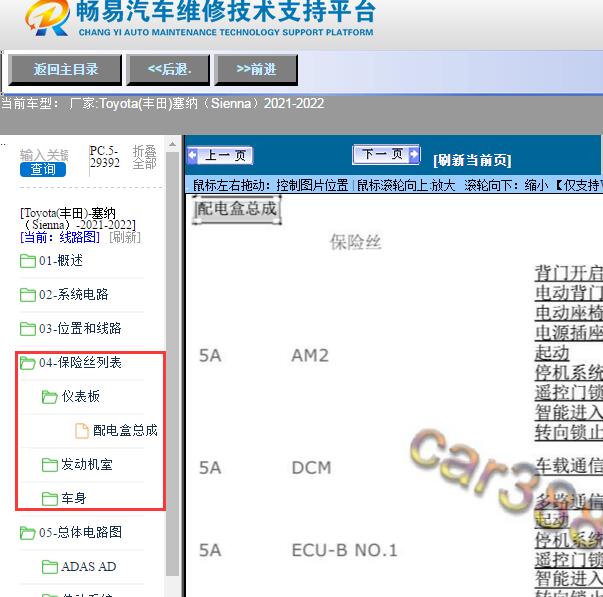603x597 pixels.
Task: Open the 02-系统电路 tree item
Action: pyautogui.click(x=73, y=294)
